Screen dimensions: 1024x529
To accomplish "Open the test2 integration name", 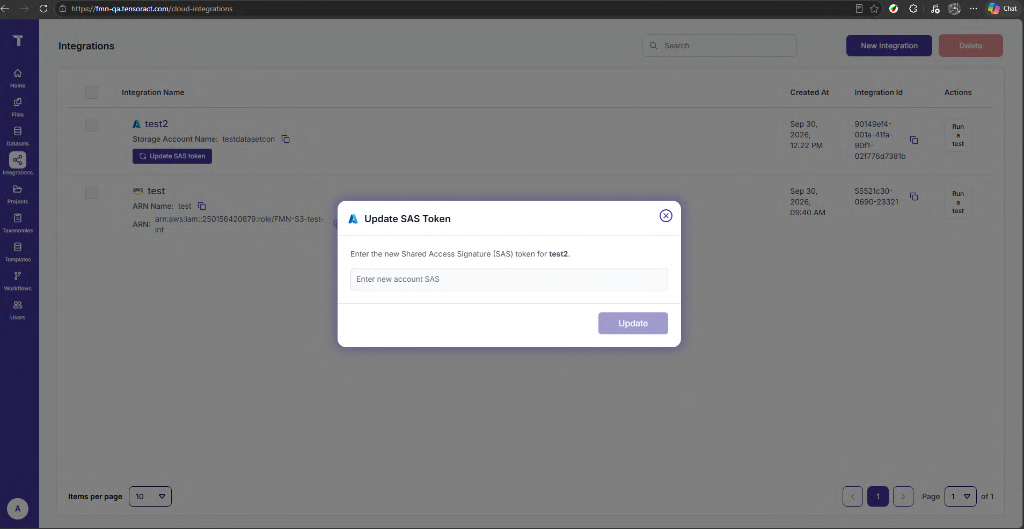I will tap(157, 123).
